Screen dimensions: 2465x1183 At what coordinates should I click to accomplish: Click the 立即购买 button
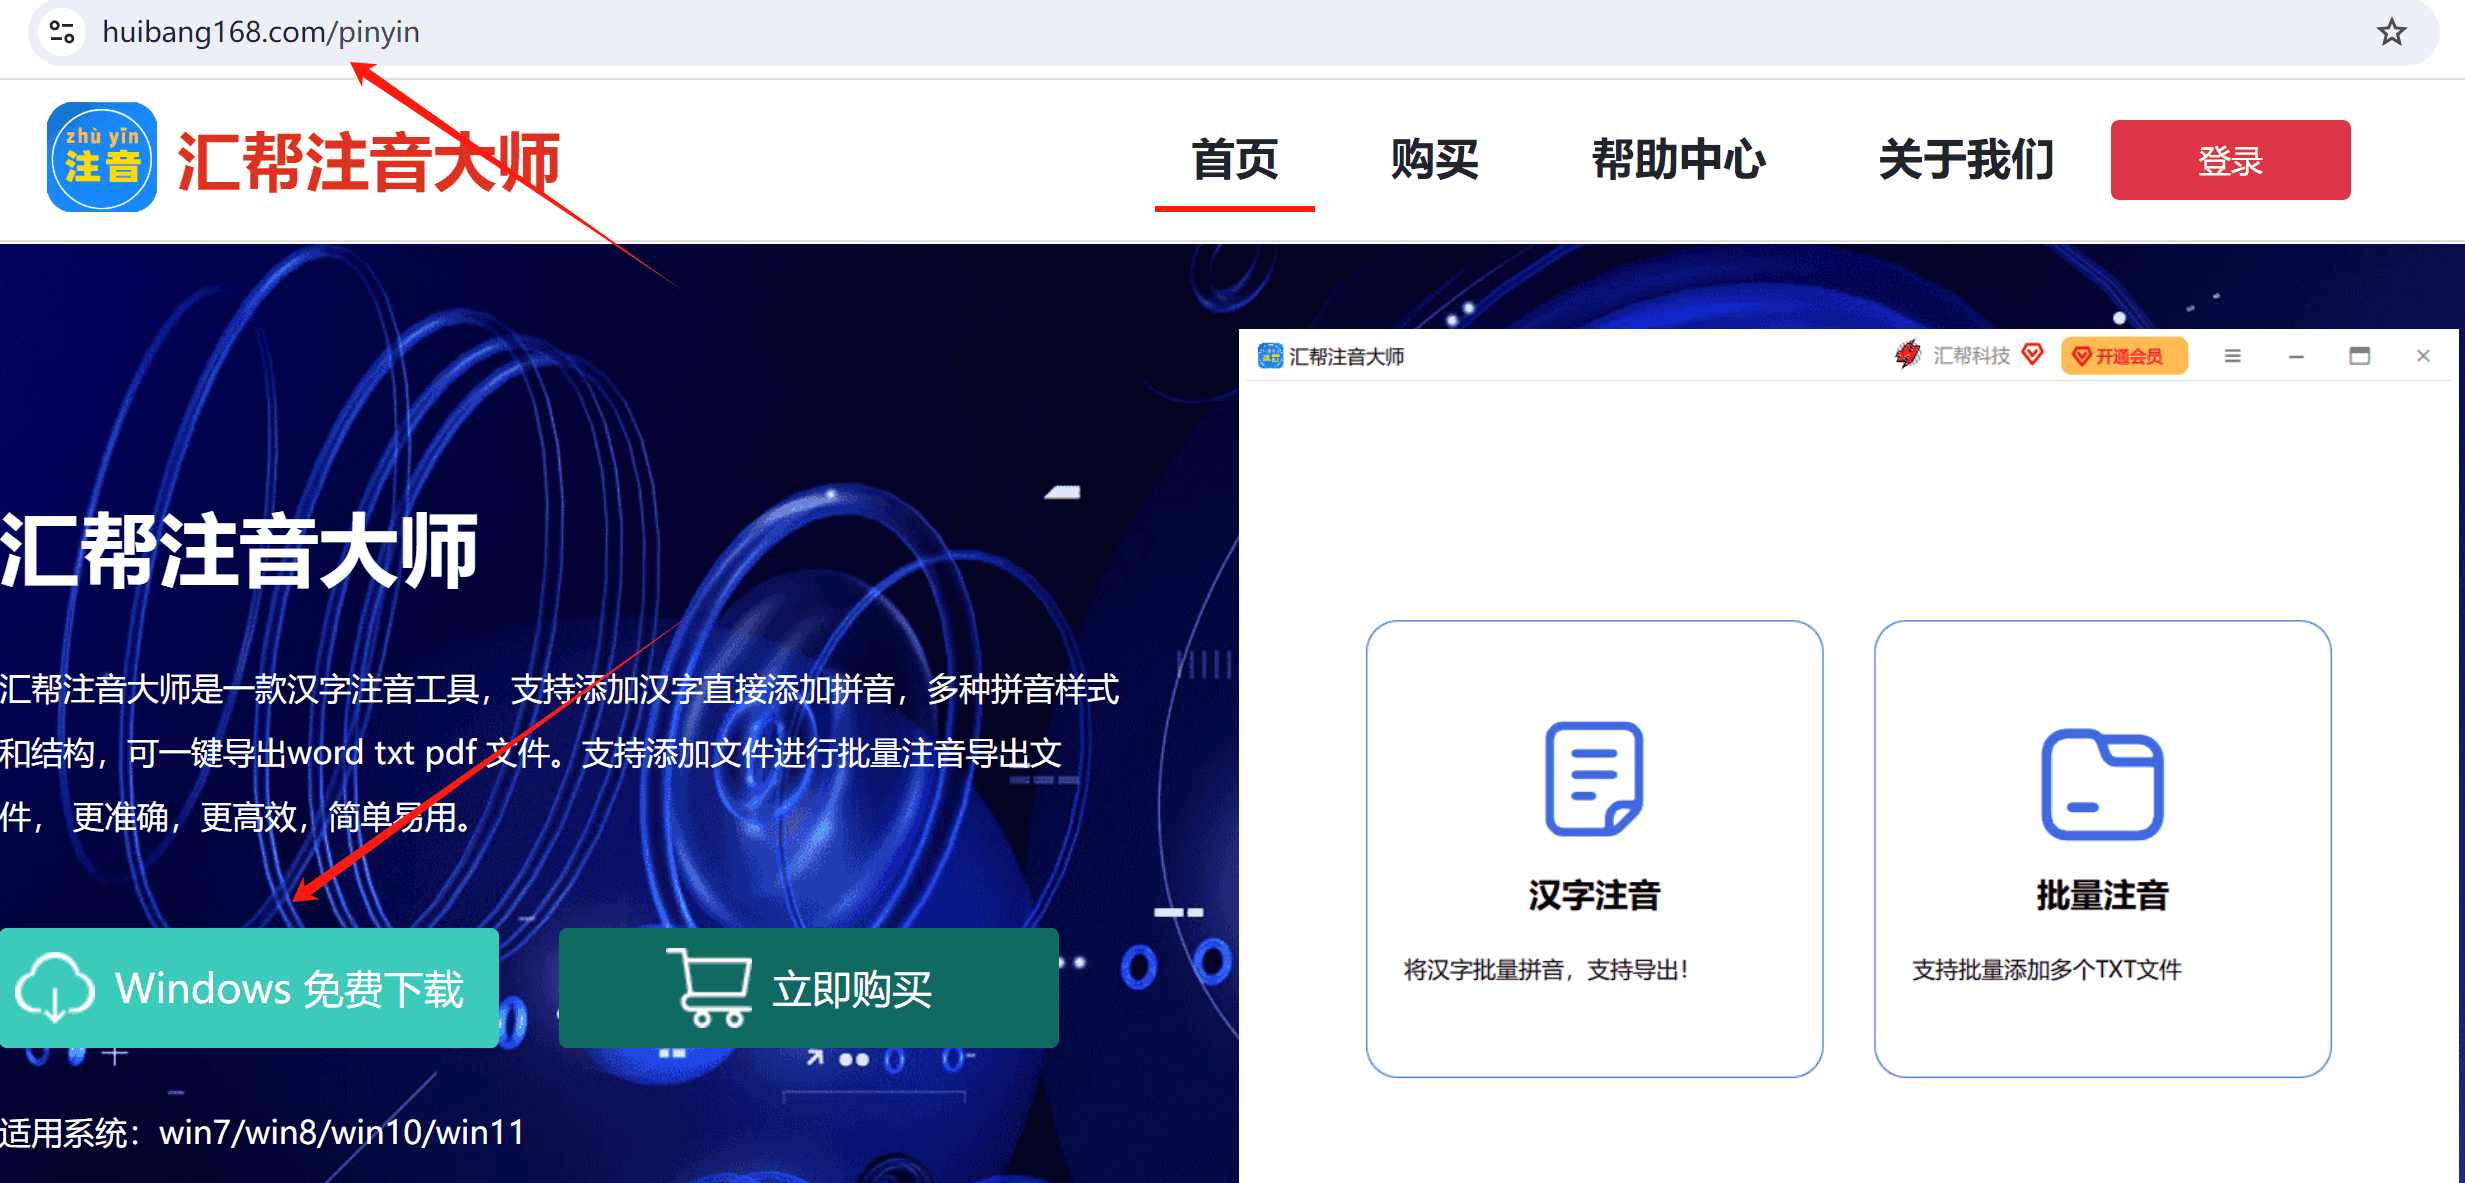click(808, 988)
